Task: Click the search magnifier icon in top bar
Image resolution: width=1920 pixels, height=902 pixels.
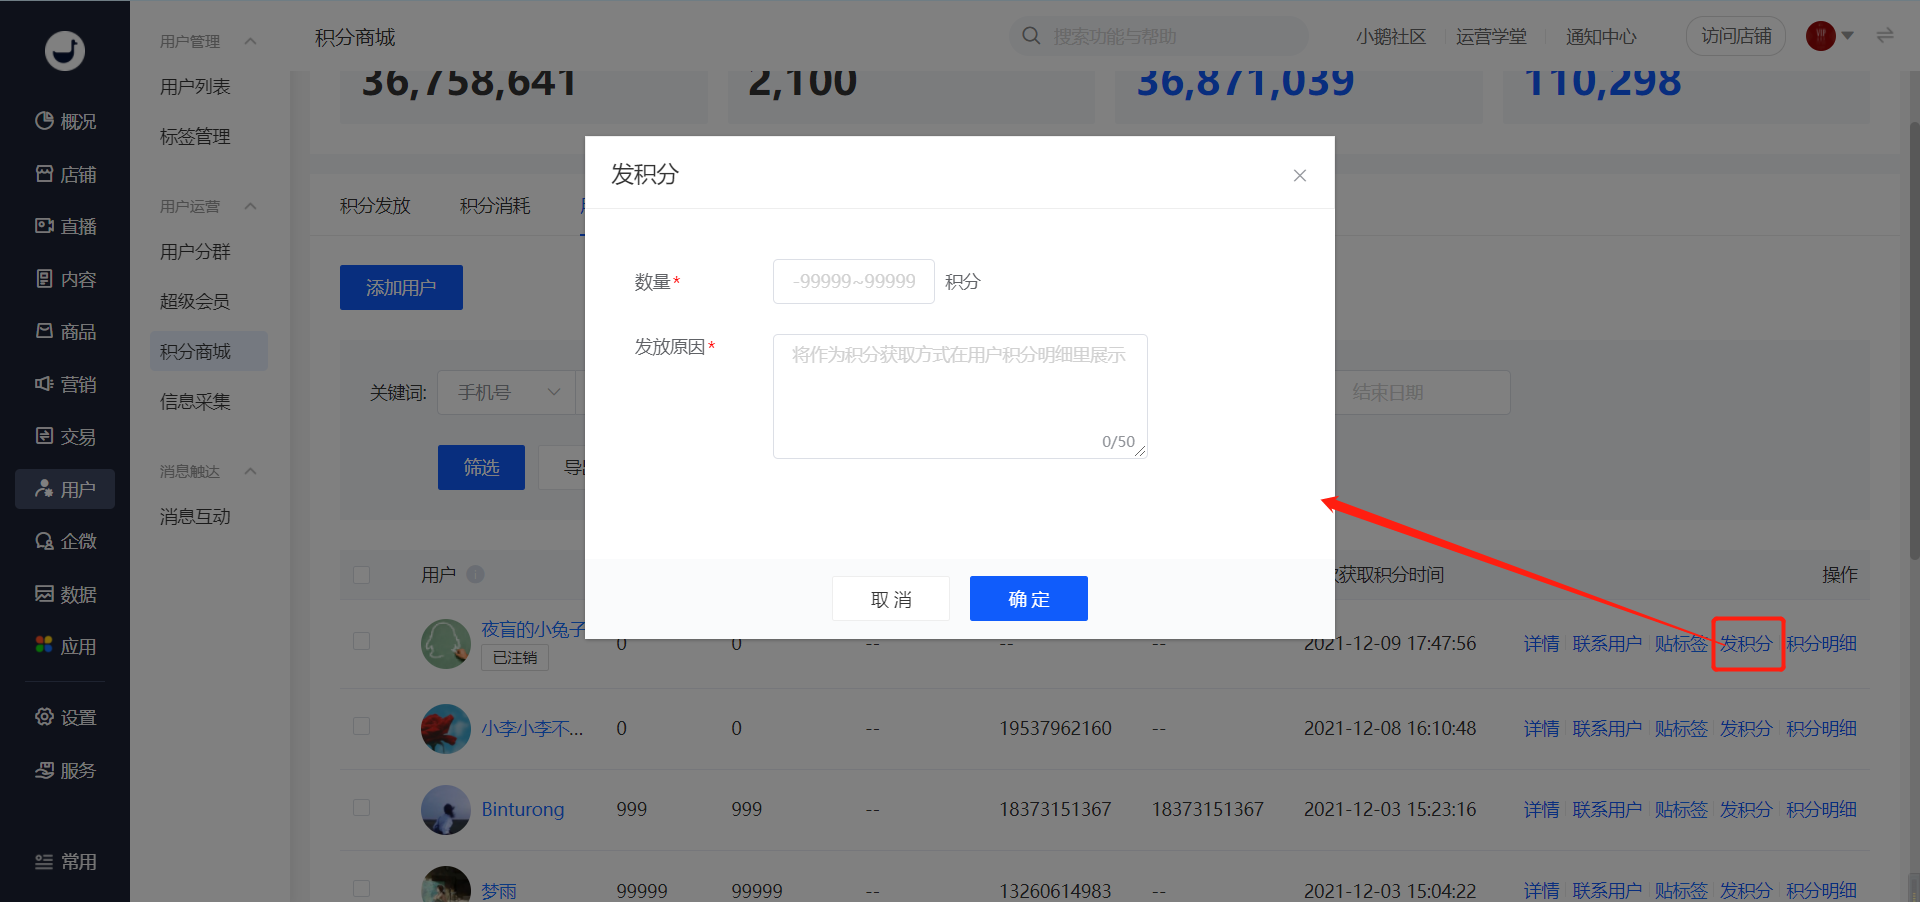Action: (x=1031, y=36)
